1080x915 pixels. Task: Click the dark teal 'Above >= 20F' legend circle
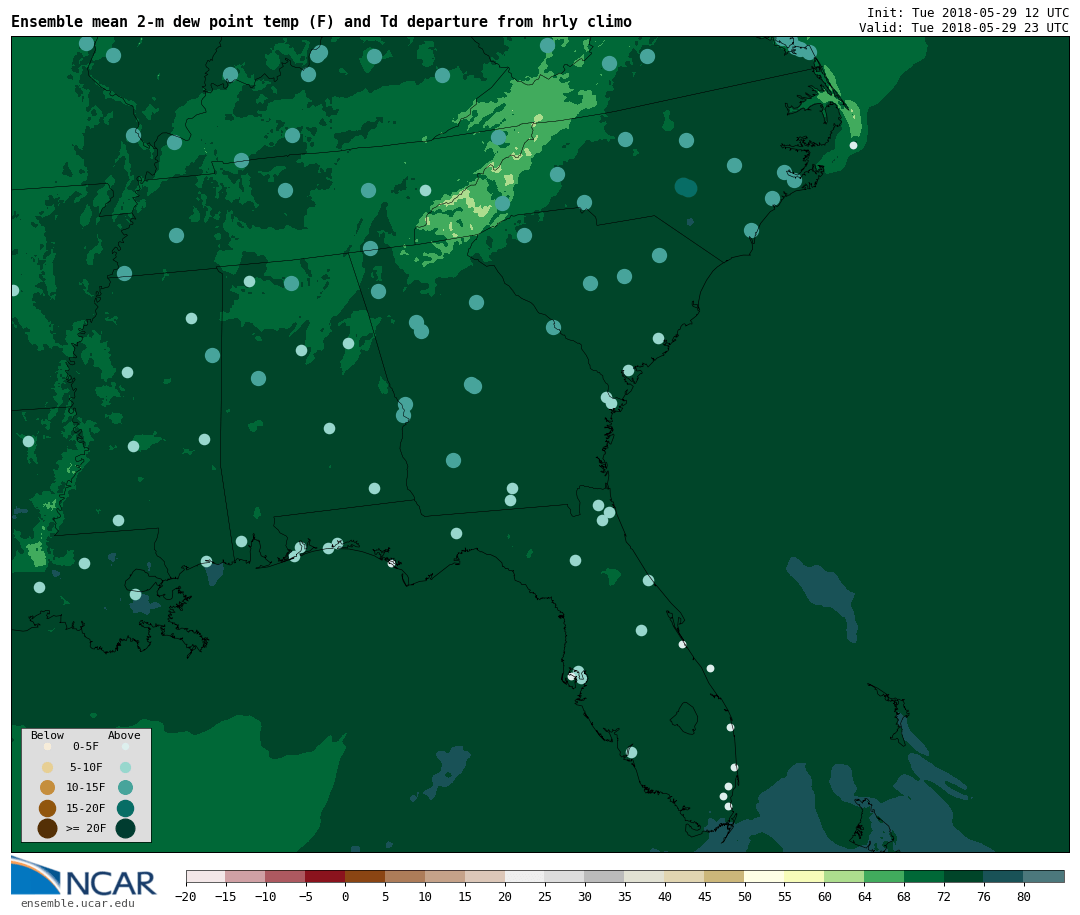click(125, 828)
